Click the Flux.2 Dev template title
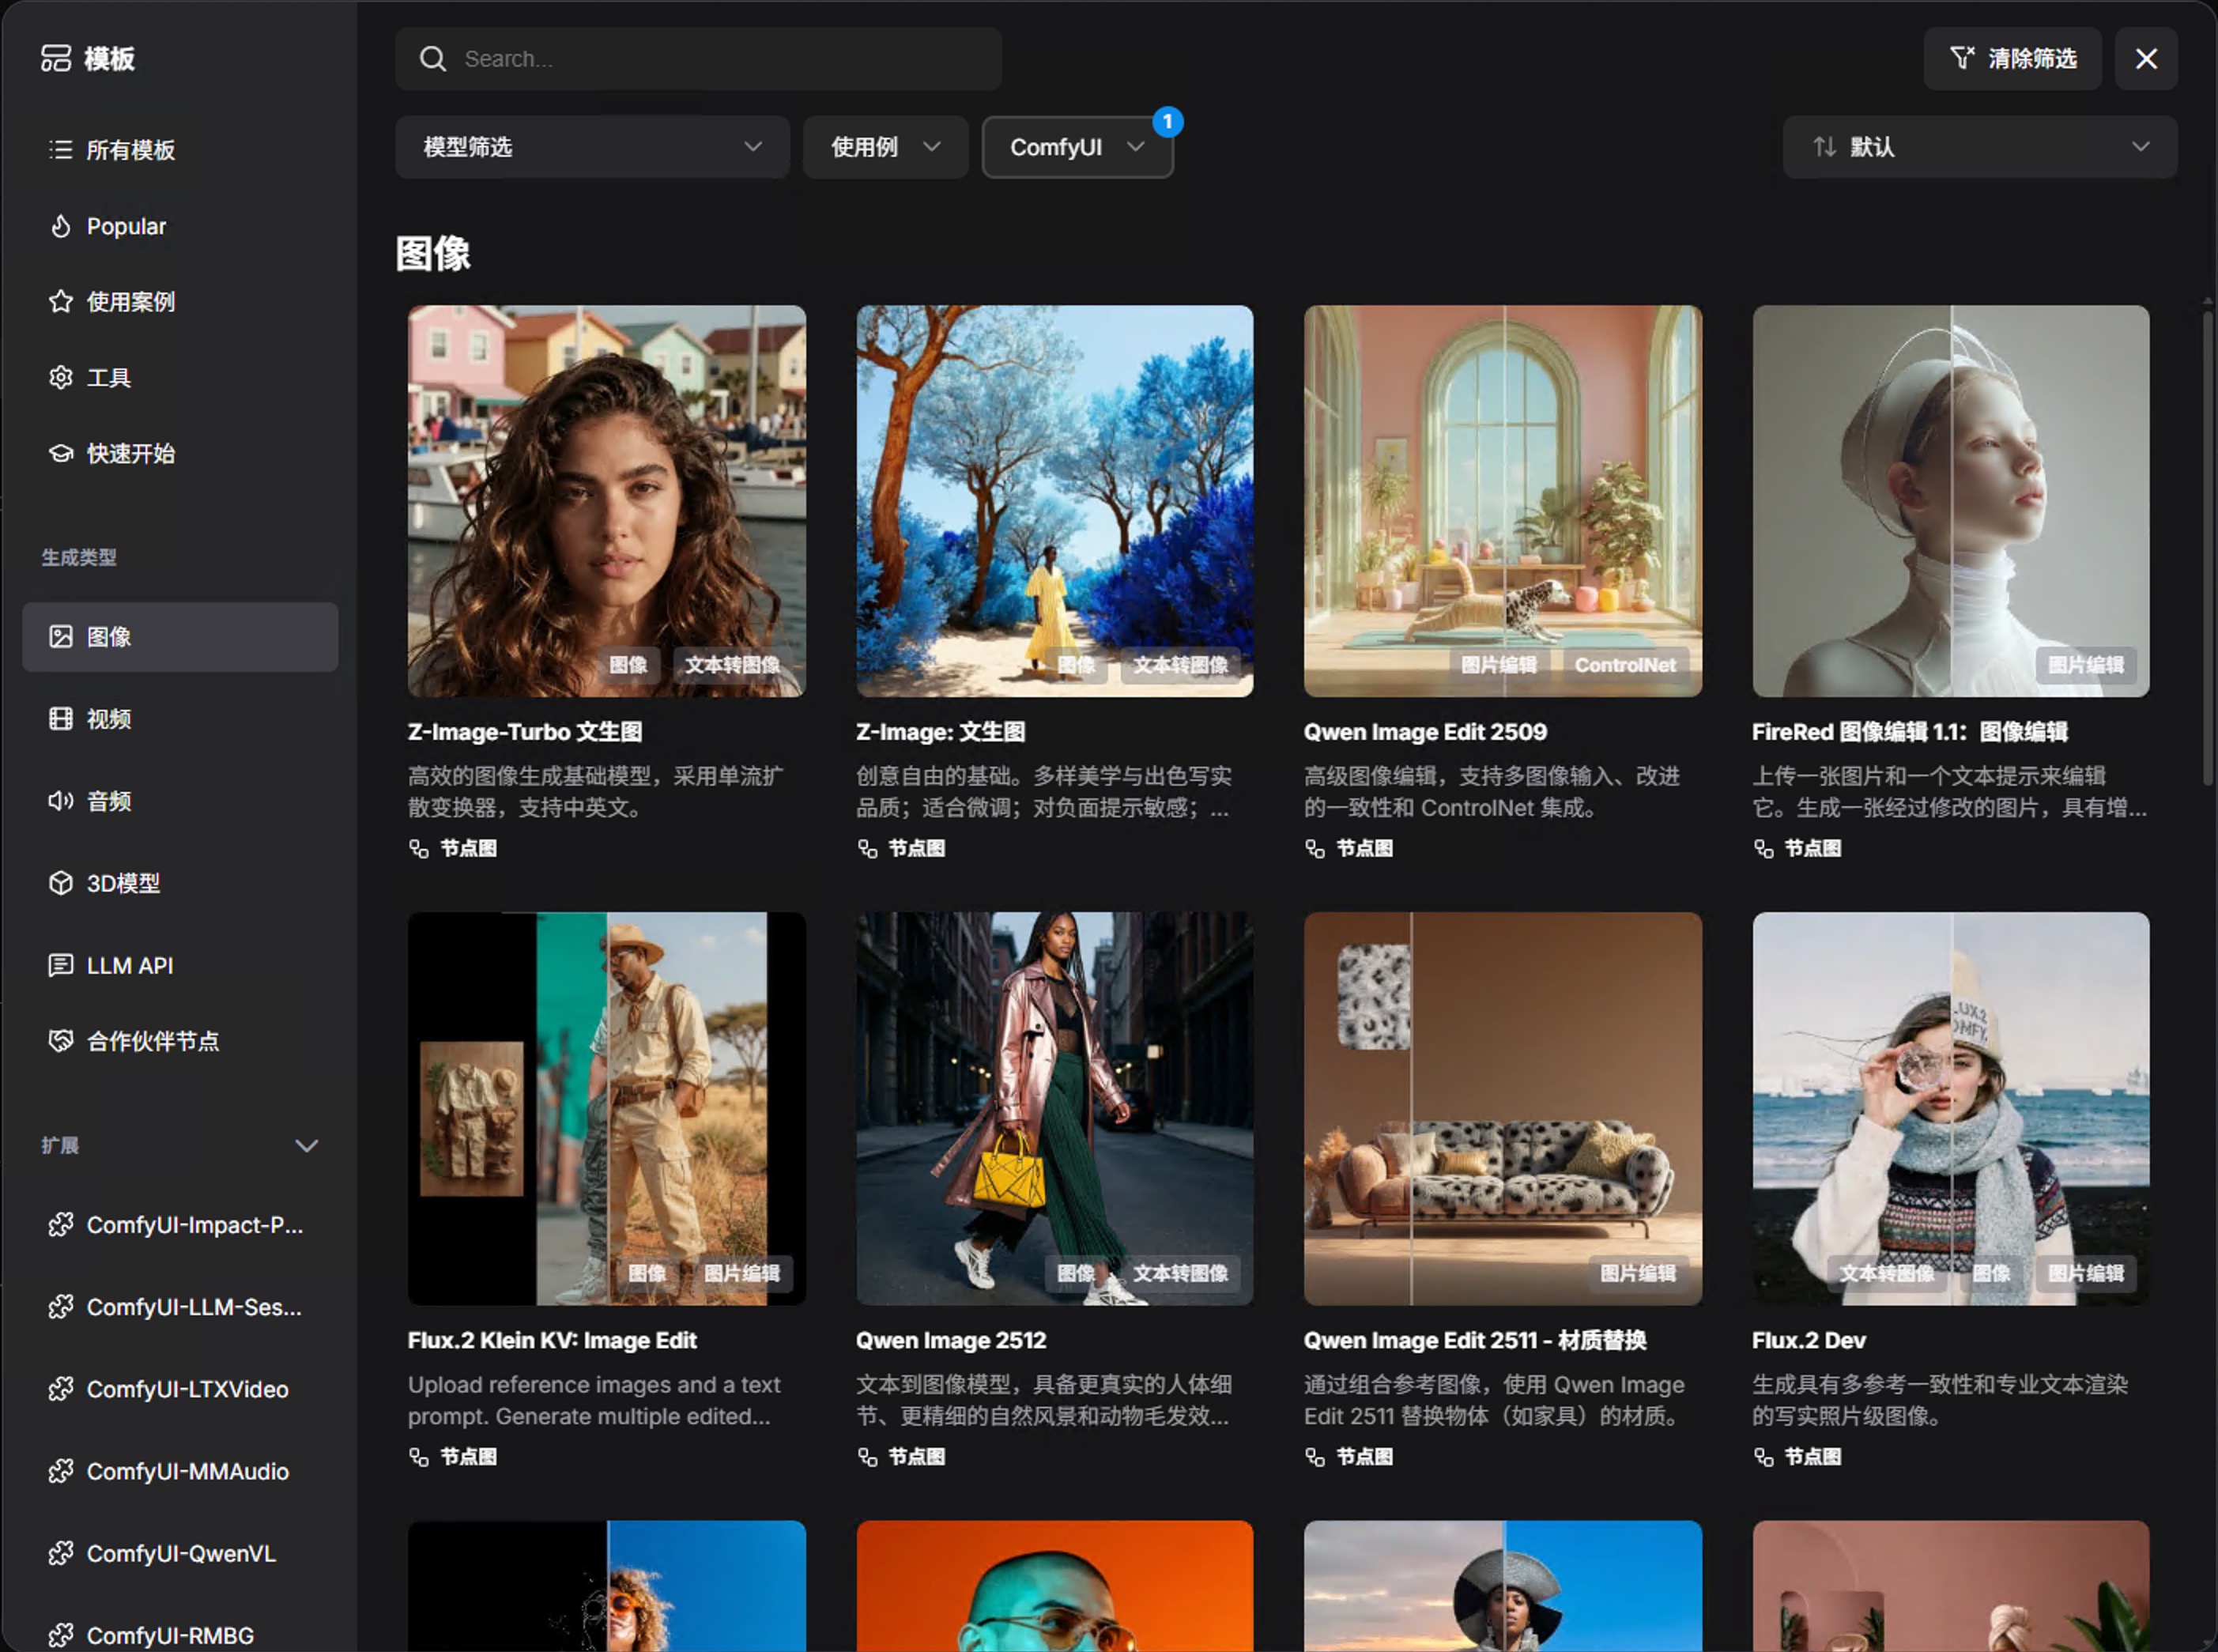The width and height of the screenshot is (2218, 1652). click(x=1808, y=1340)
